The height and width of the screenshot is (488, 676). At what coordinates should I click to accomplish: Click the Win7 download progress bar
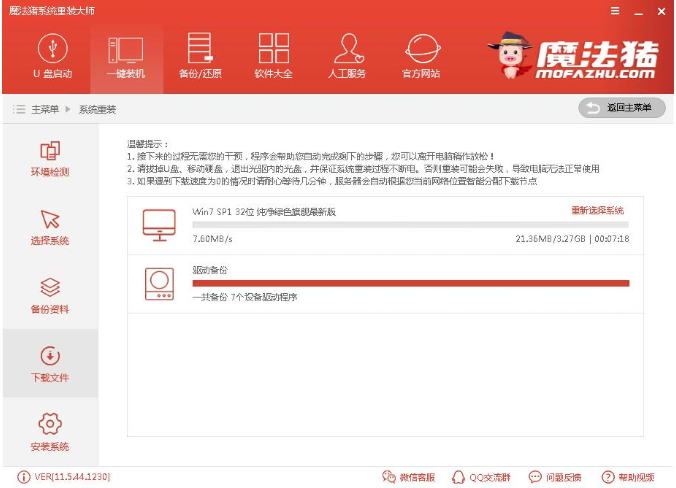coord(410,225)
